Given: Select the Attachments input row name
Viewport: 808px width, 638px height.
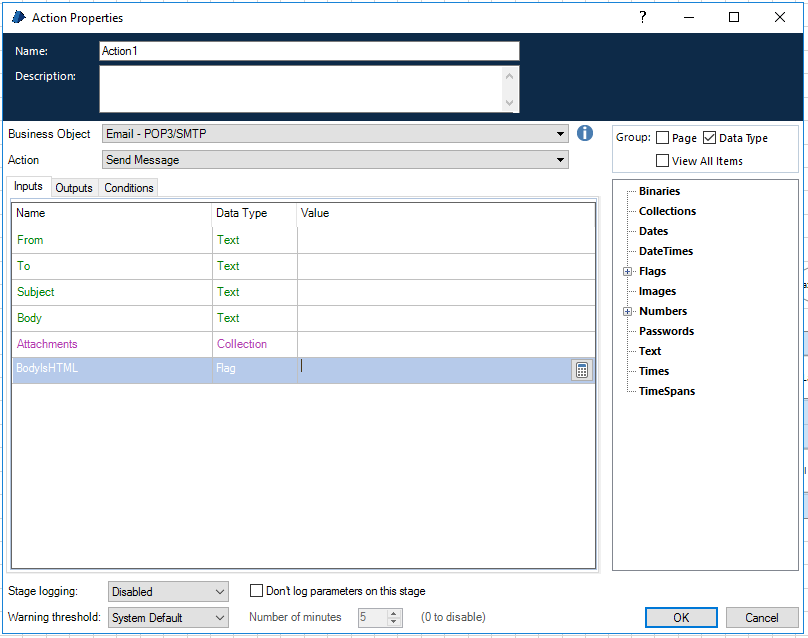Looking at the screenshot, I should click(47, 344).
